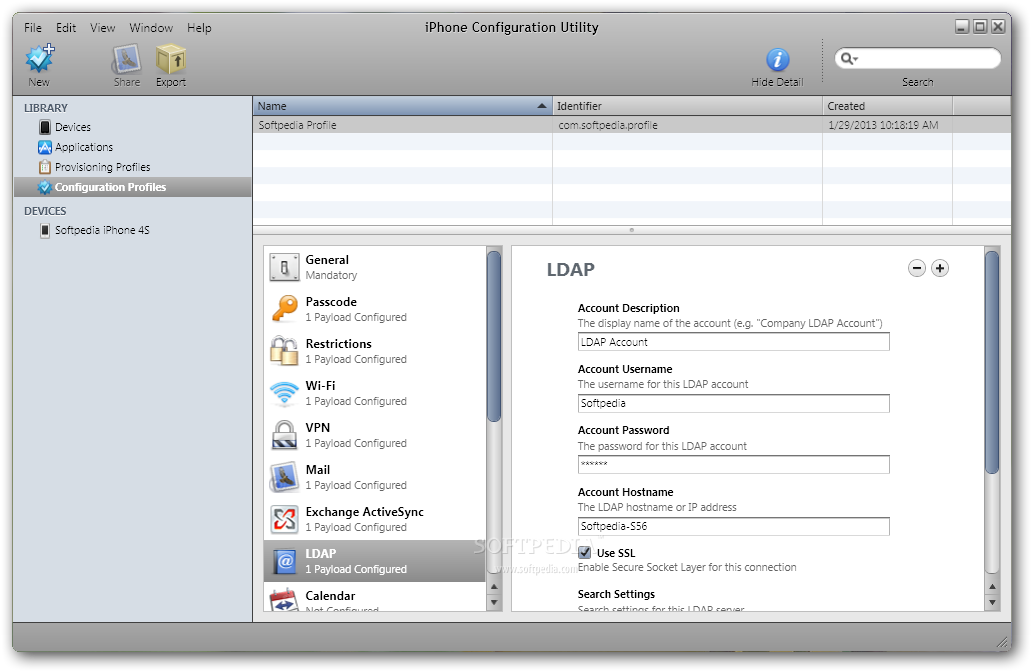Click the General Mandatory label

pyautogui.click(x=331, y=275)
